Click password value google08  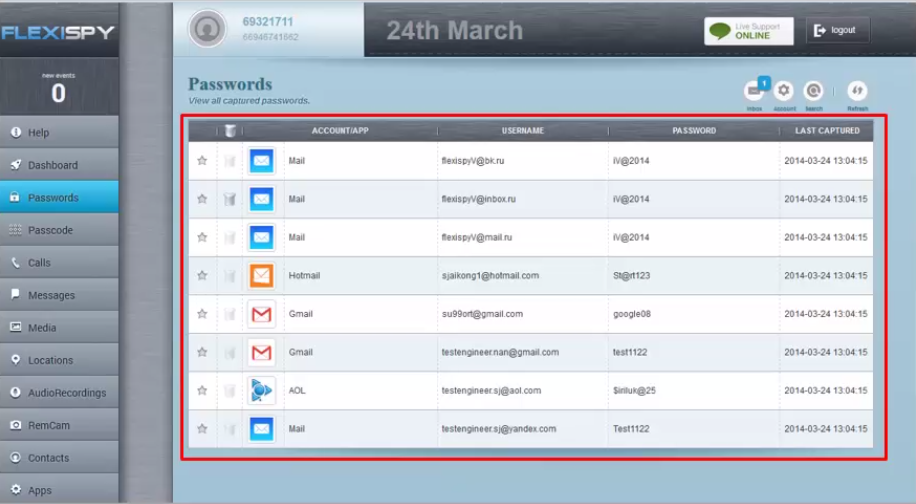tap(632, 314)
